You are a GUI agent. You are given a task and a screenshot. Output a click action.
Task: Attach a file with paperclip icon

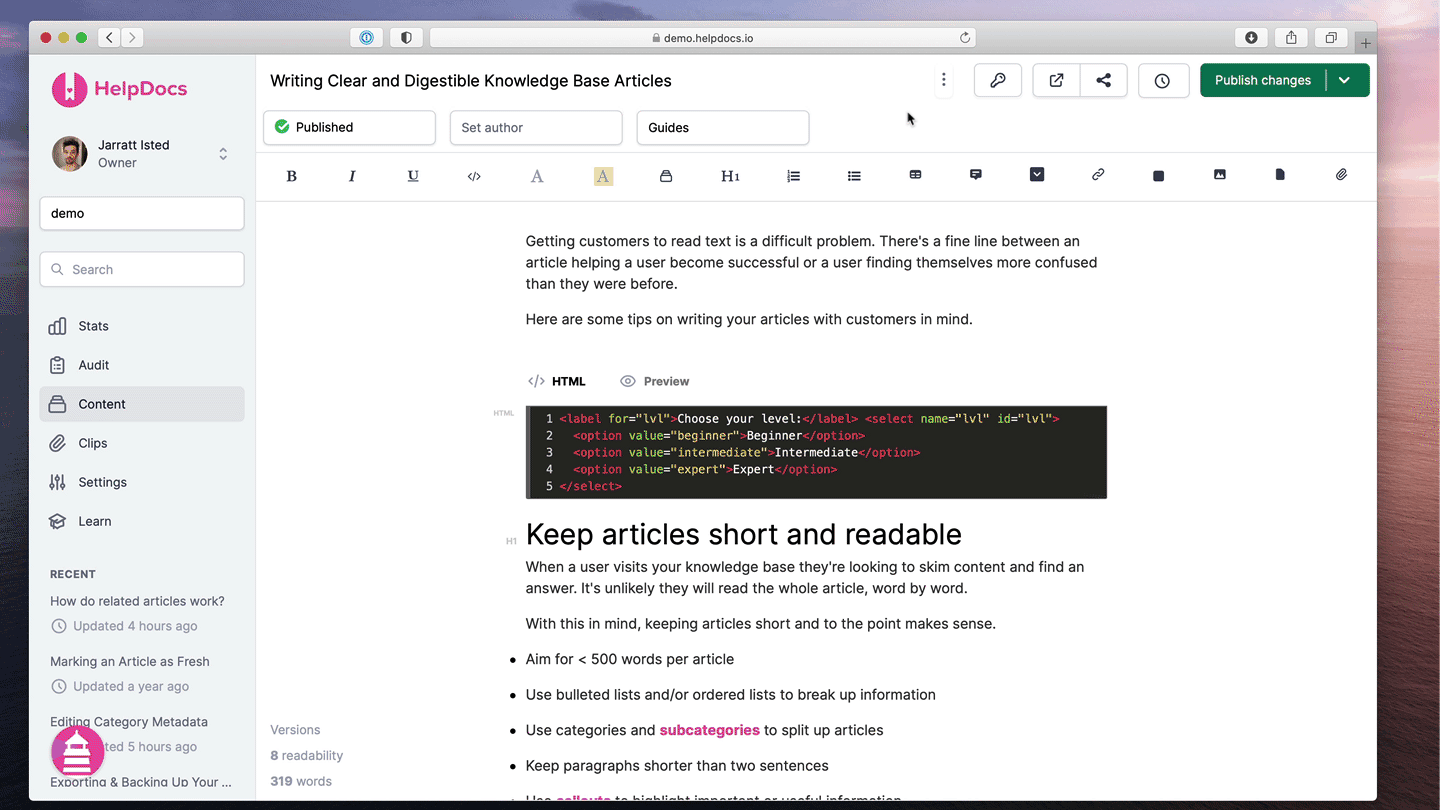tap(1342, 175)
